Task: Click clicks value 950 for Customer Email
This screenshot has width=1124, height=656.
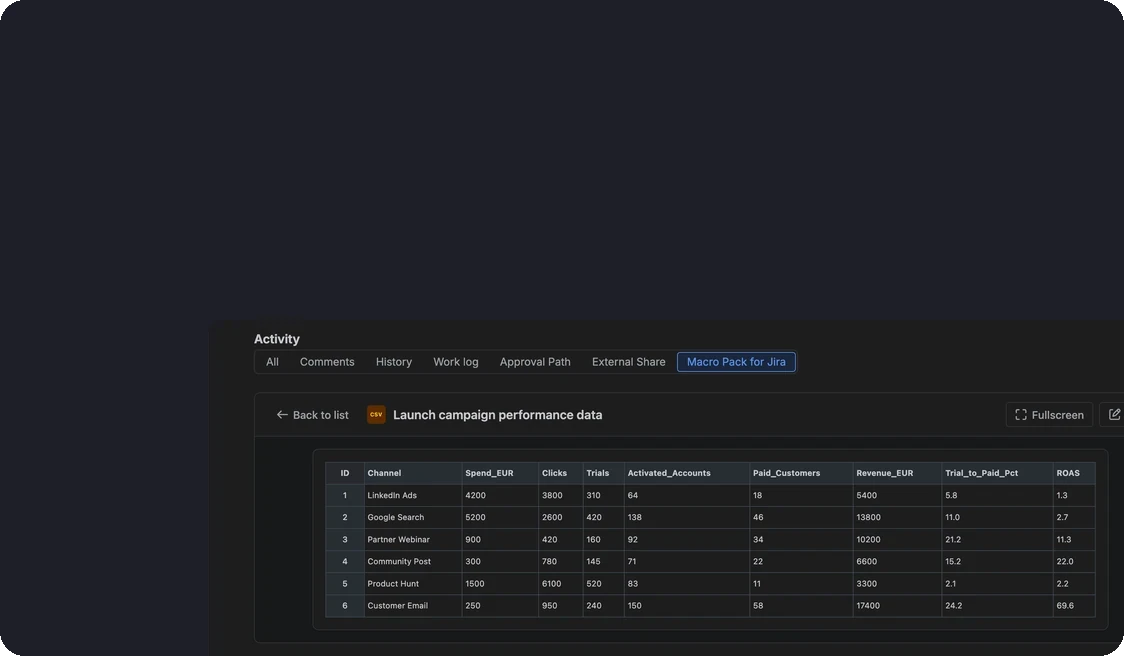Action: (x=561, y=606)
